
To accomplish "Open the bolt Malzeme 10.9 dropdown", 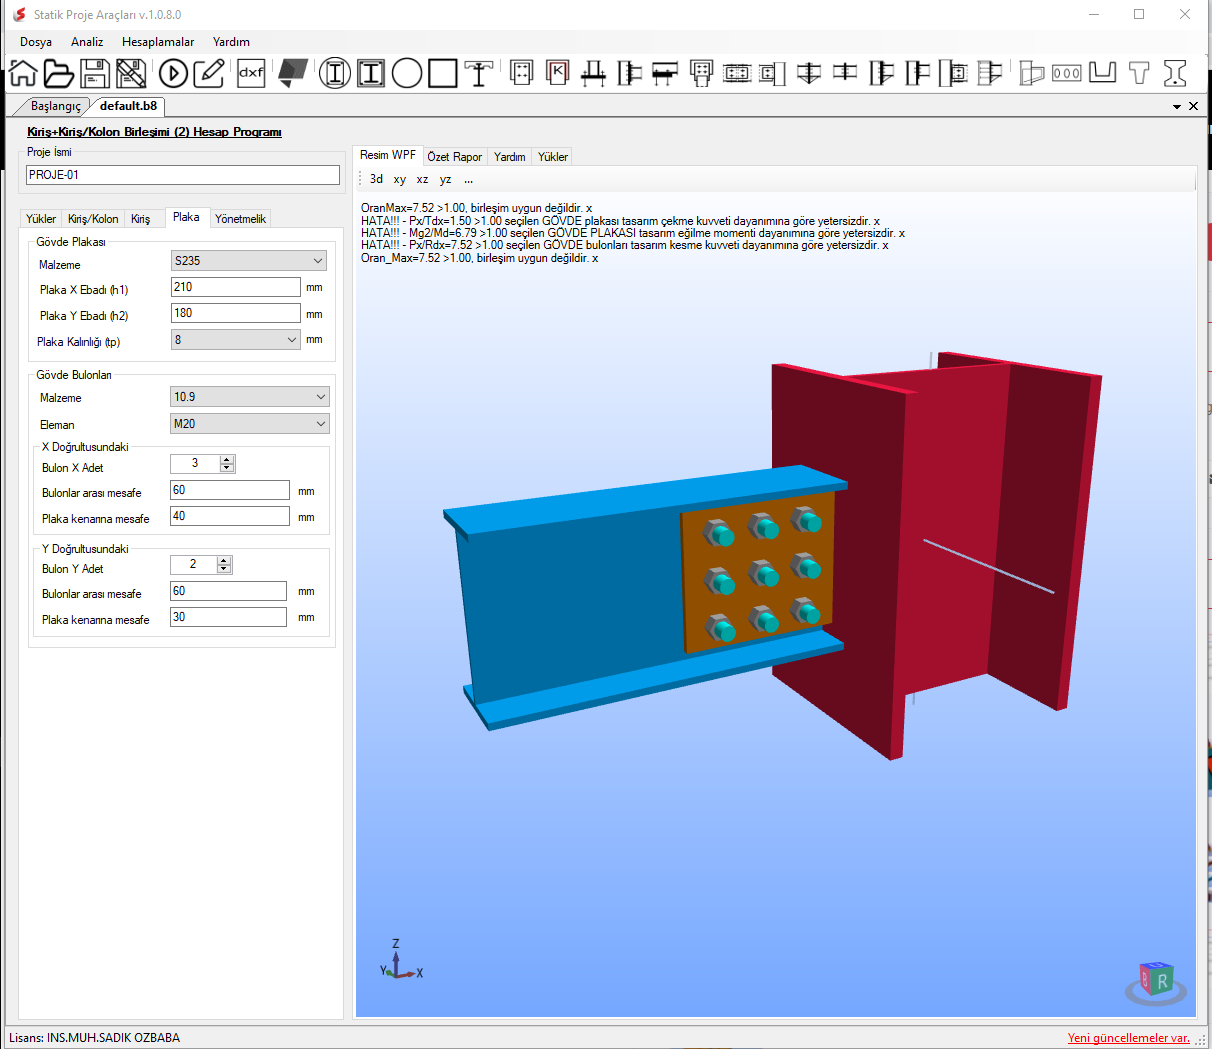I will pos(249,397).
